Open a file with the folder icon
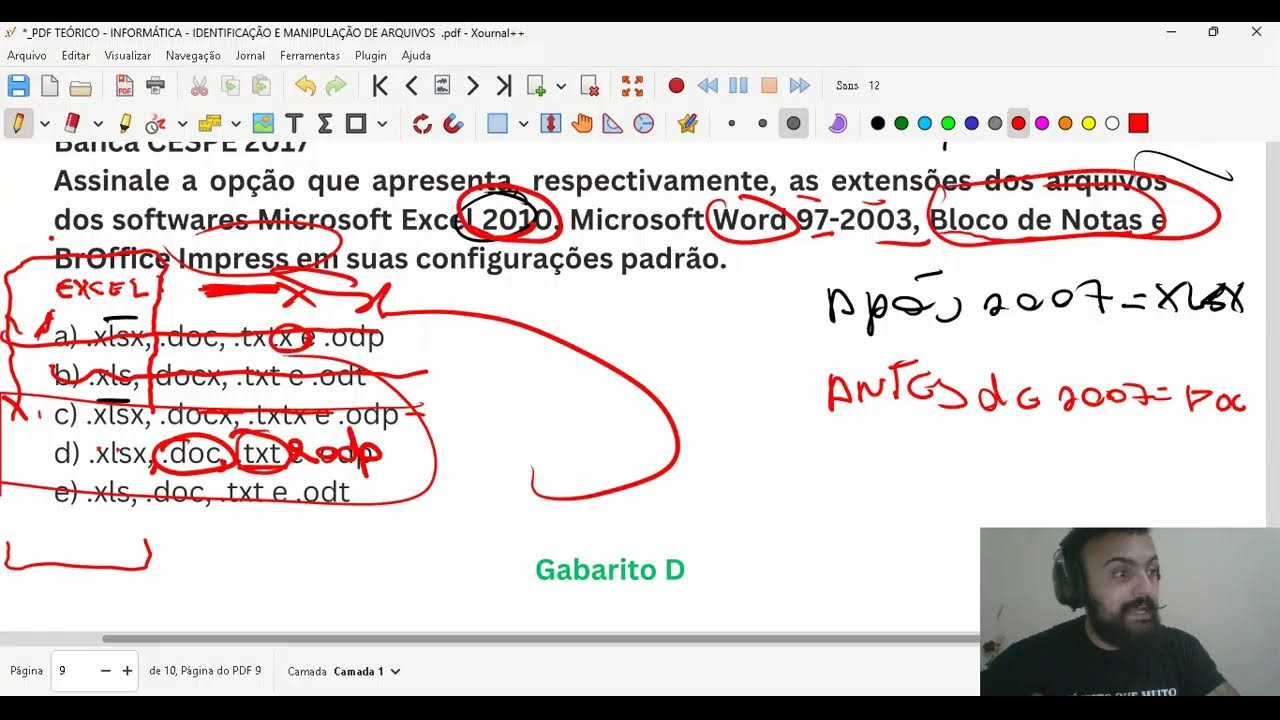The height and width of the screenshot is (720, 1280). tap(80, 86)
